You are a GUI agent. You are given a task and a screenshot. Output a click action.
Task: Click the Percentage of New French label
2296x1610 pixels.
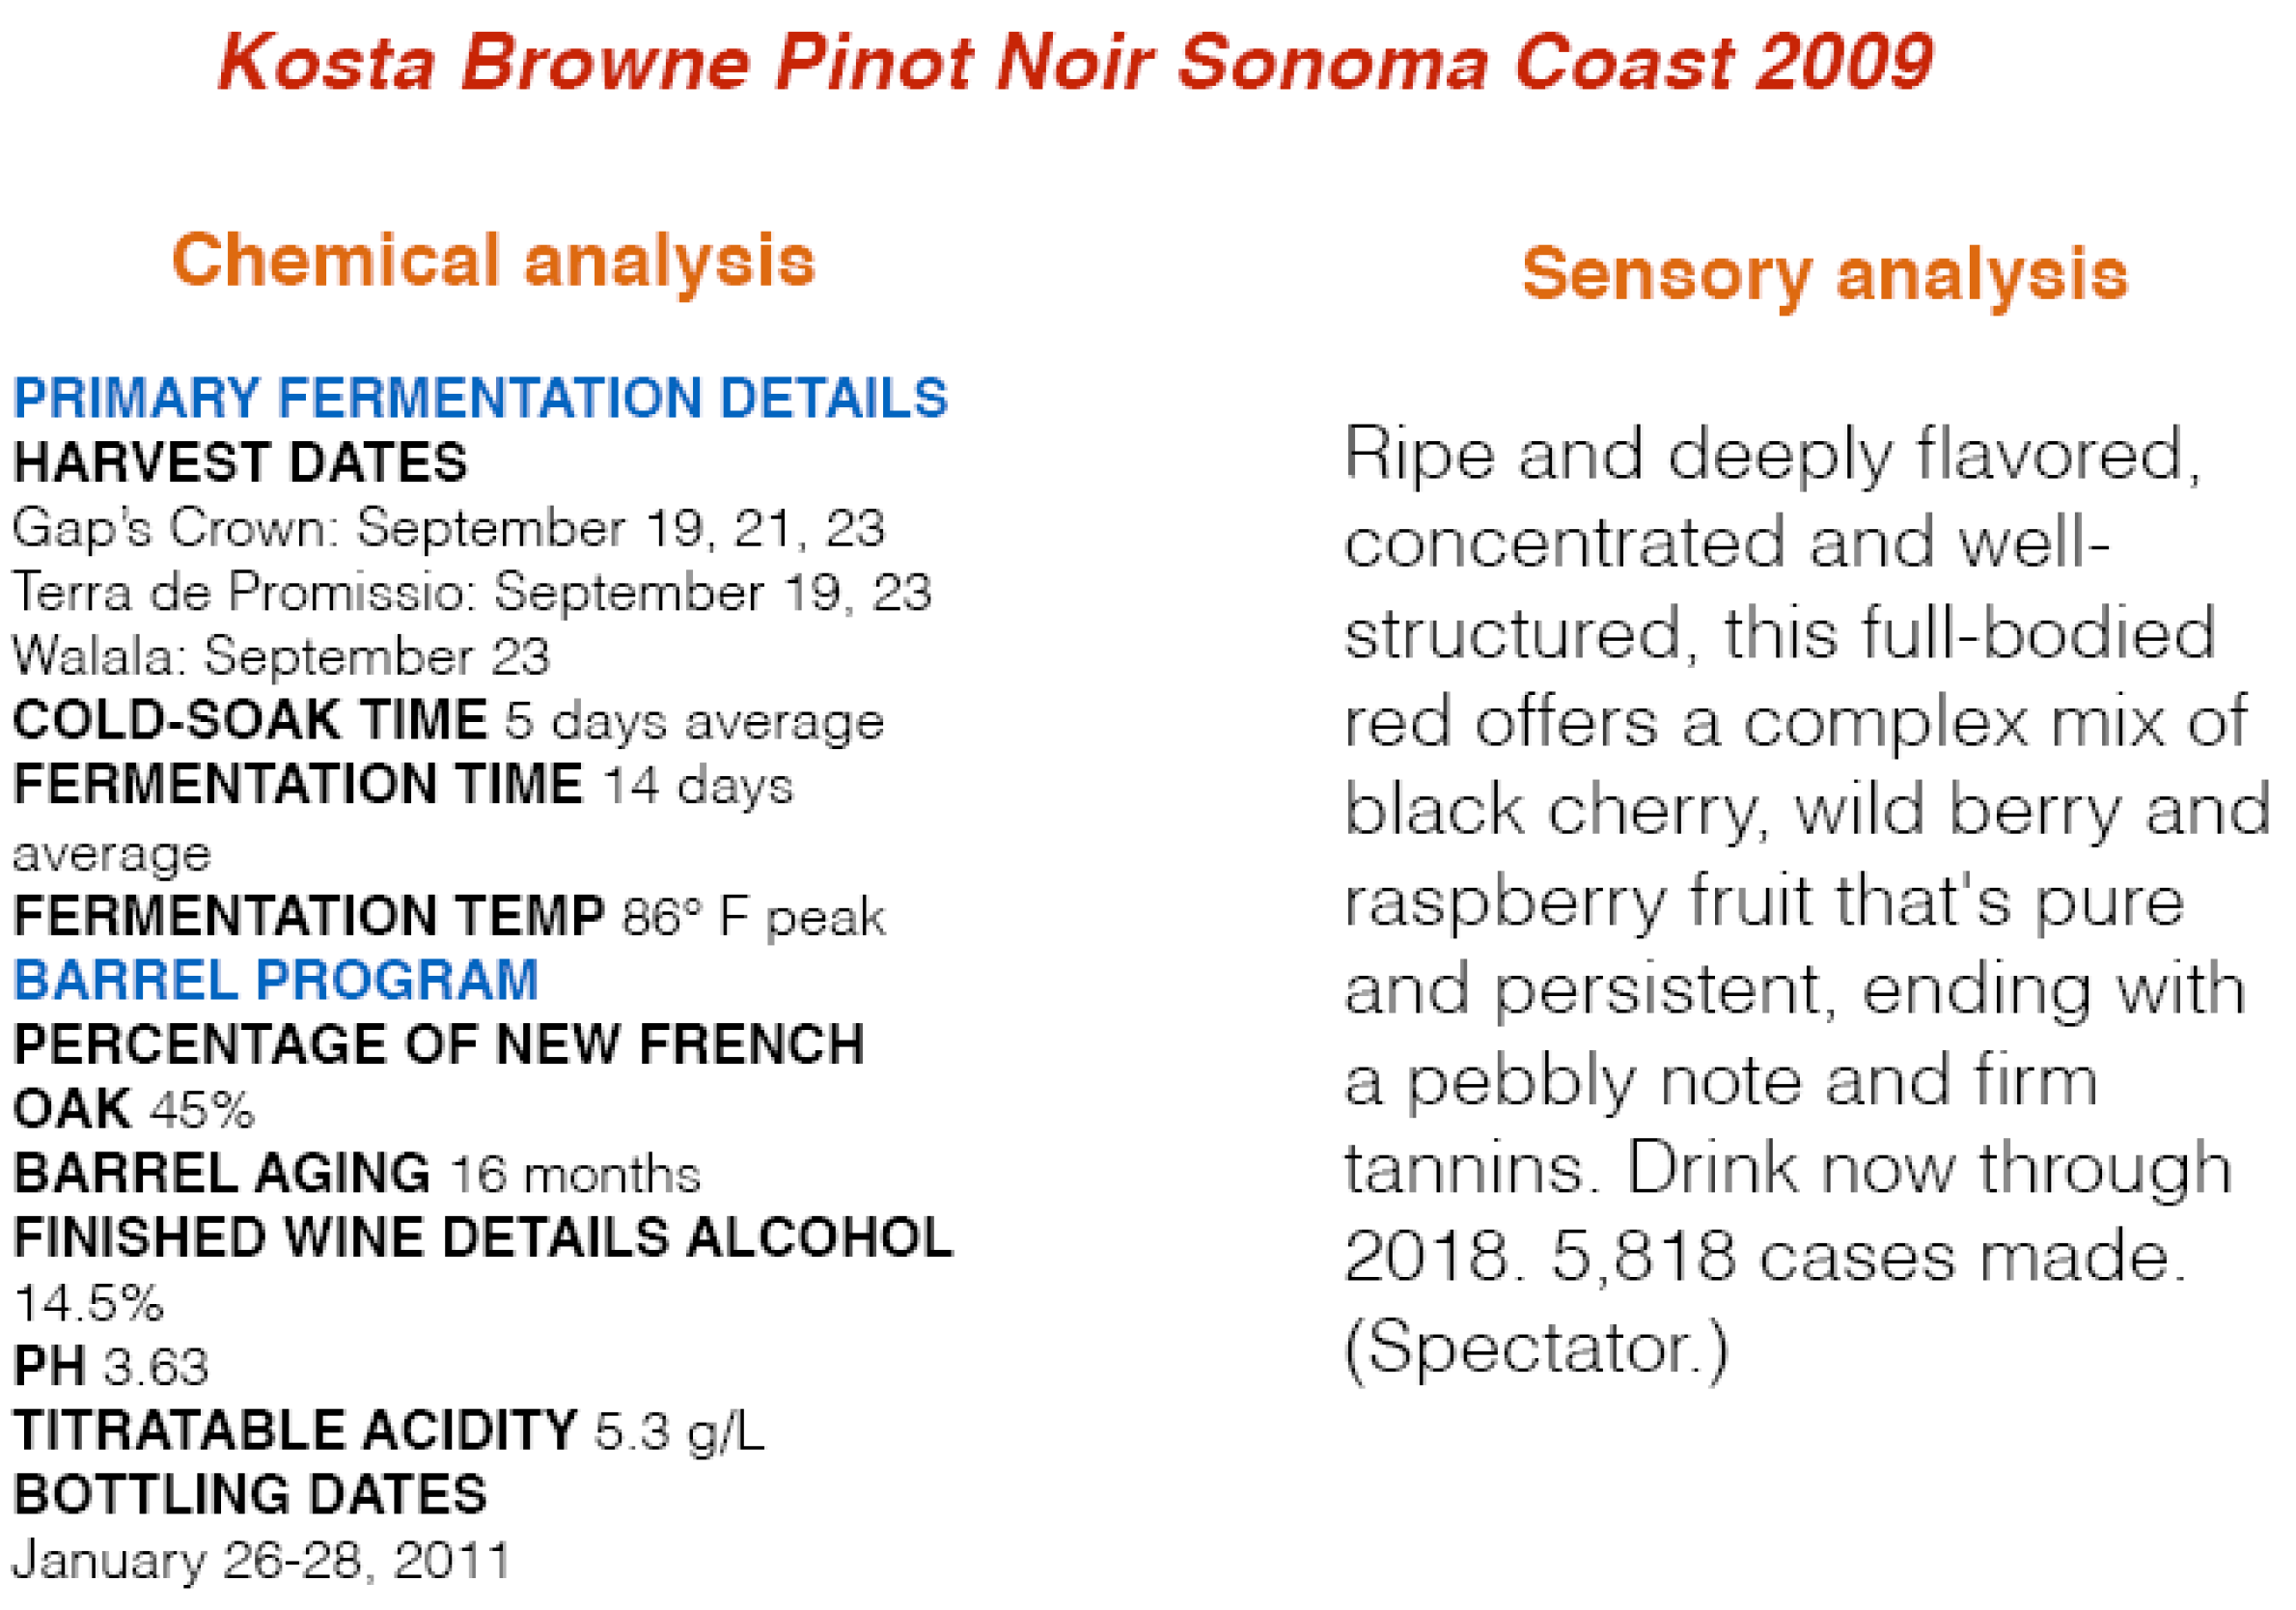[x=439, y=1045]
